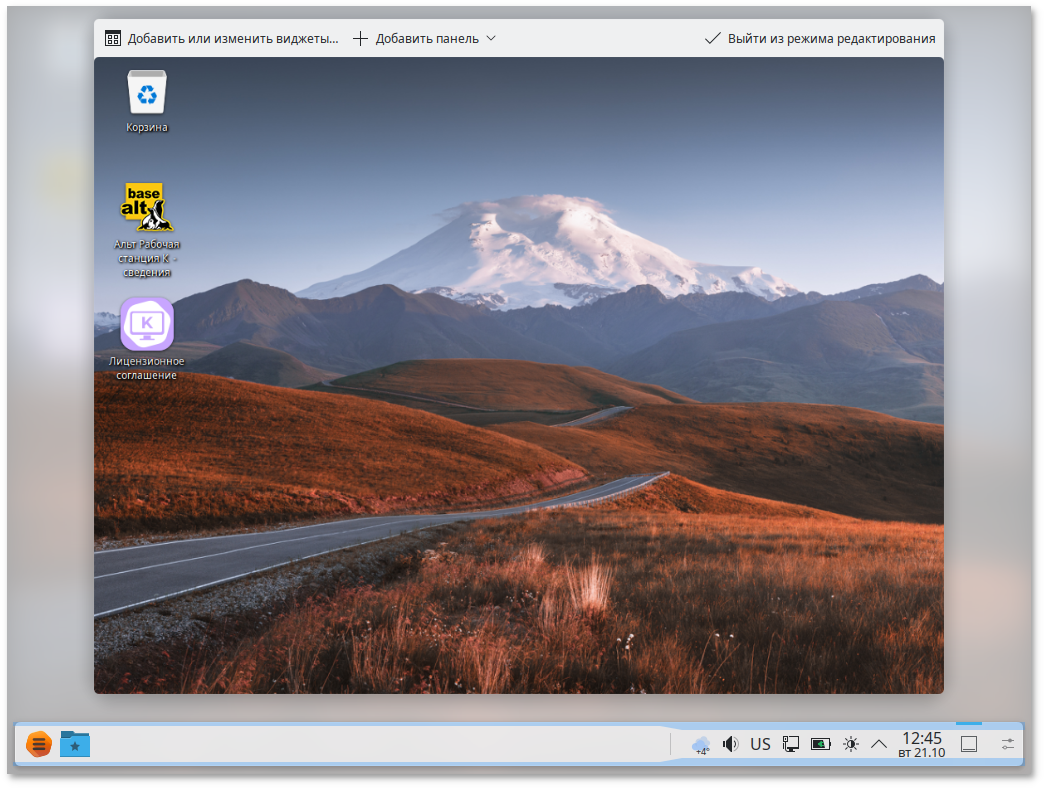Open the orange application launcher menu
1044x788 pixels.
coord(38,744)
